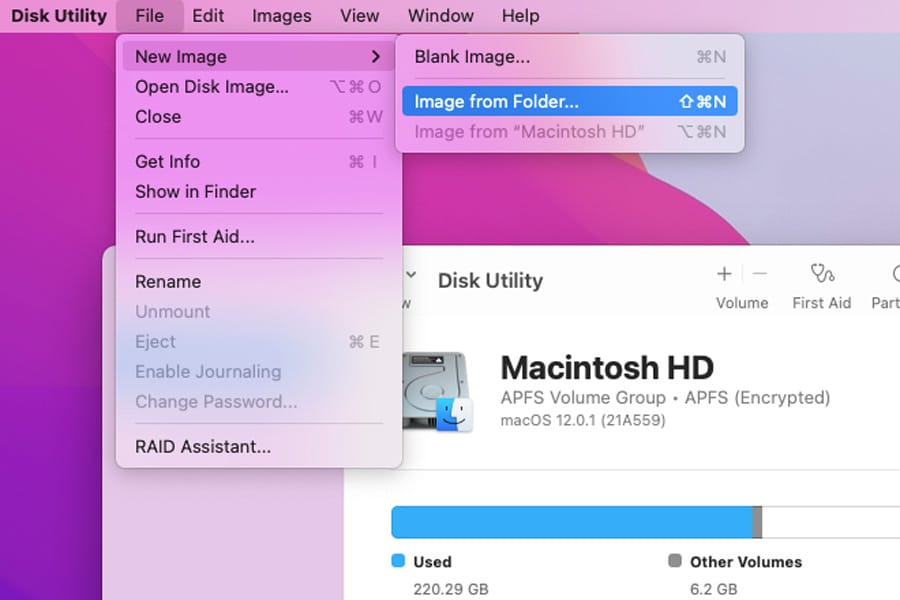The image size is (900, 600).
Task: Expand New Image submenu arrow
Action: pyautogui.click(x=376, y=56)
